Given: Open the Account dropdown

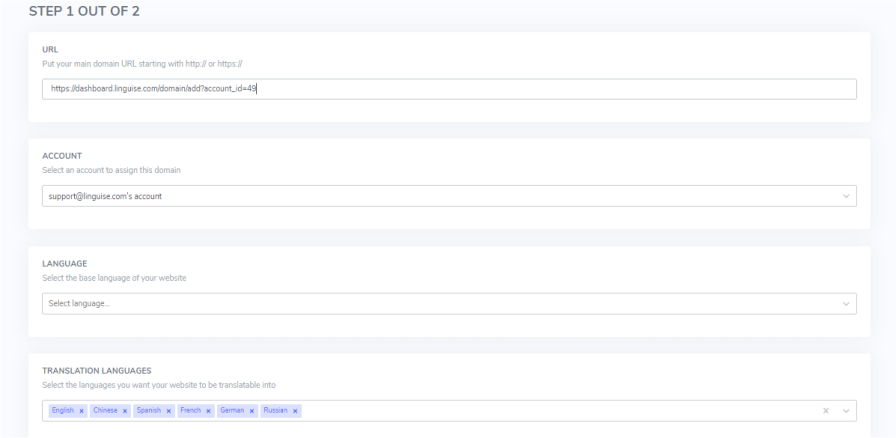Looking at the screenshot, I should [449, 196].
